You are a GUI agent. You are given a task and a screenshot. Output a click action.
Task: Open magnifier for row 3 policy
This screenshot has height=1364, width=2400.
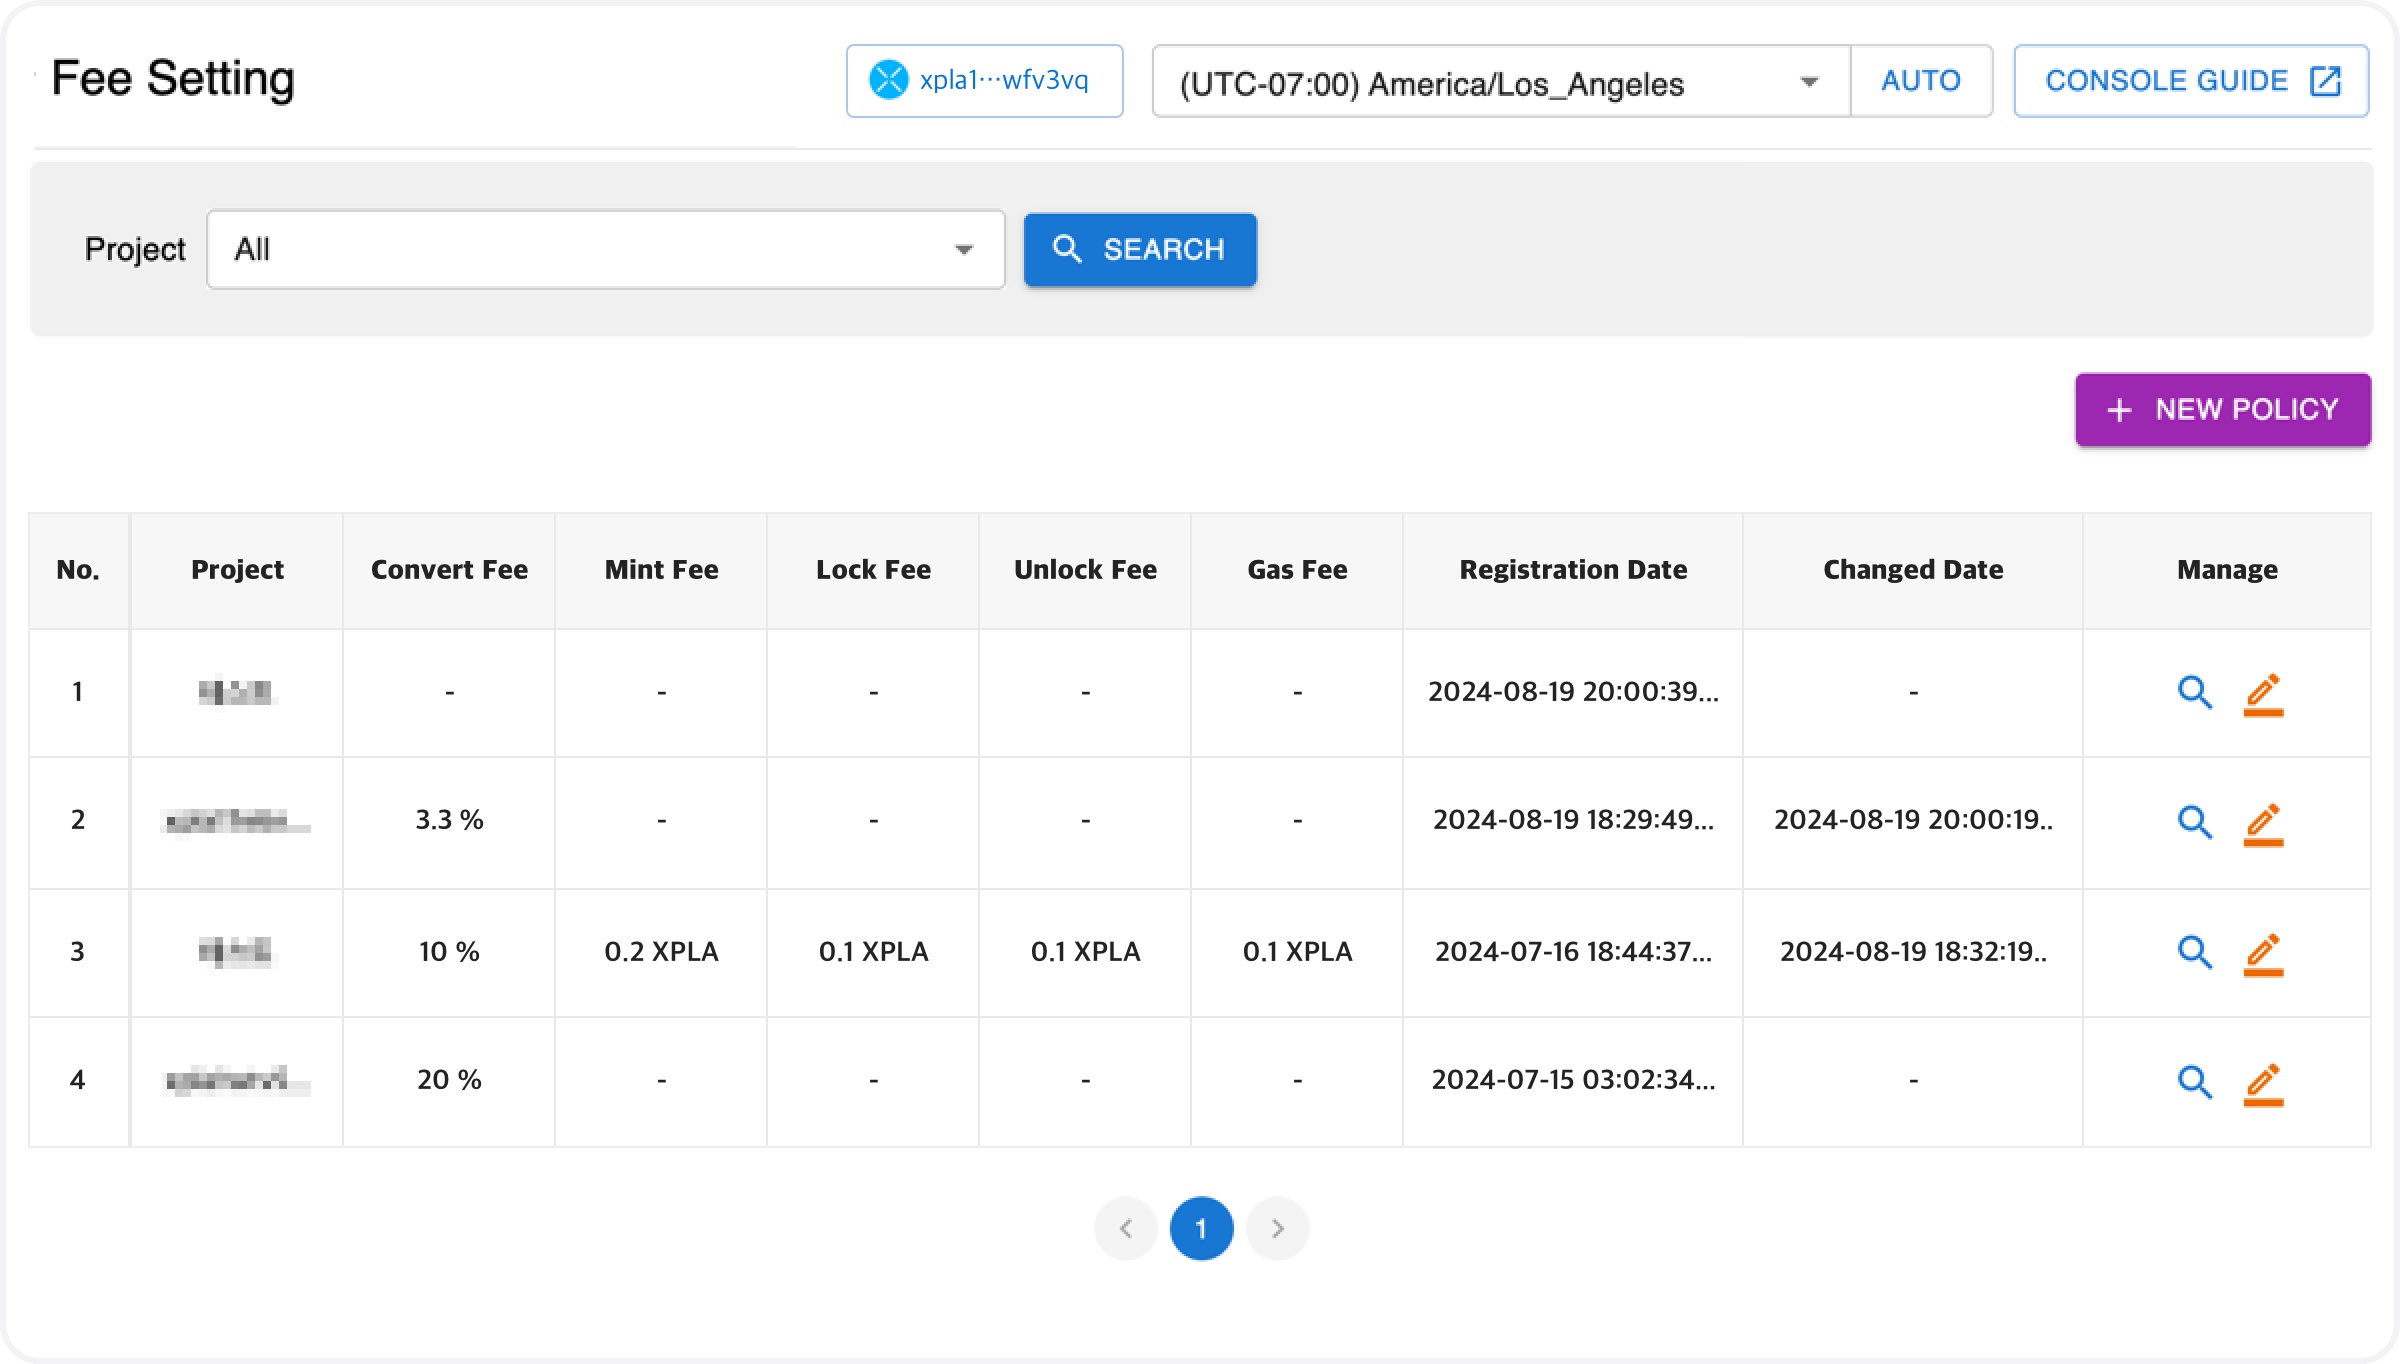pos(2194,951)
